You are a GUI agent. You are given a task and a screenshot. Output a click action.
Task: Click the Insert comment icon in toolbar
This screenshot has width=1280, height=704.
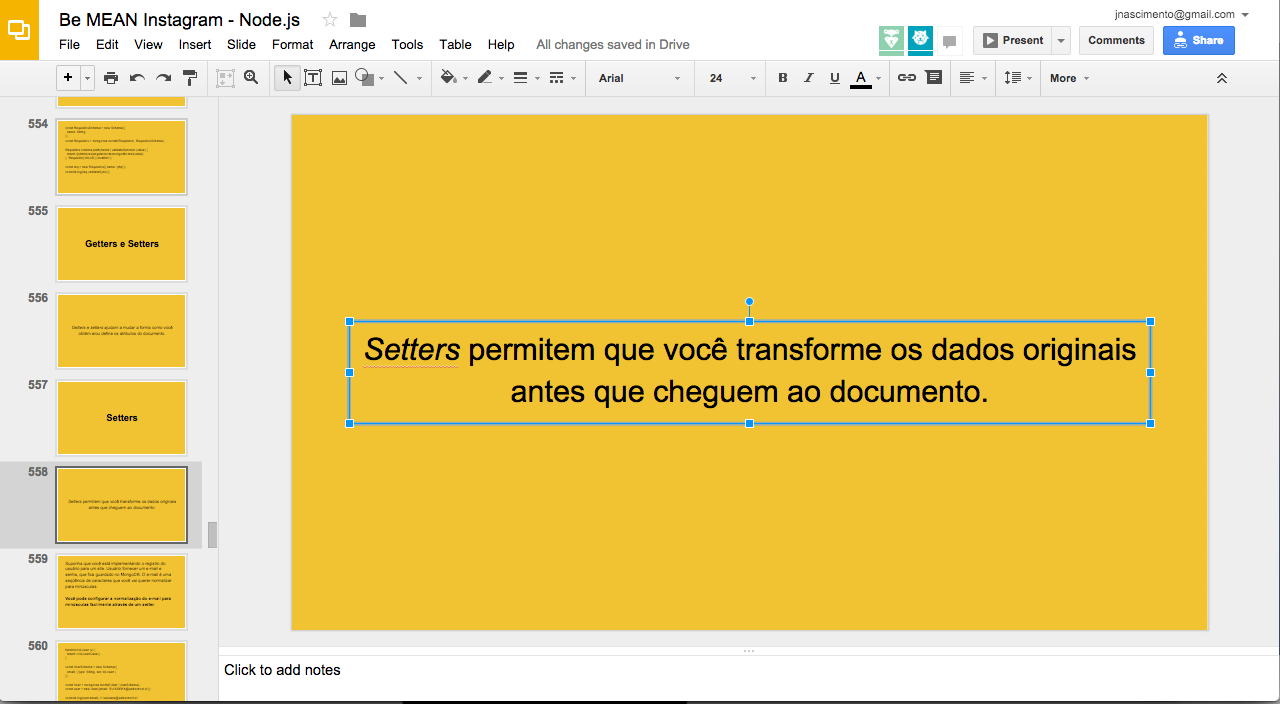coord(934,78)
